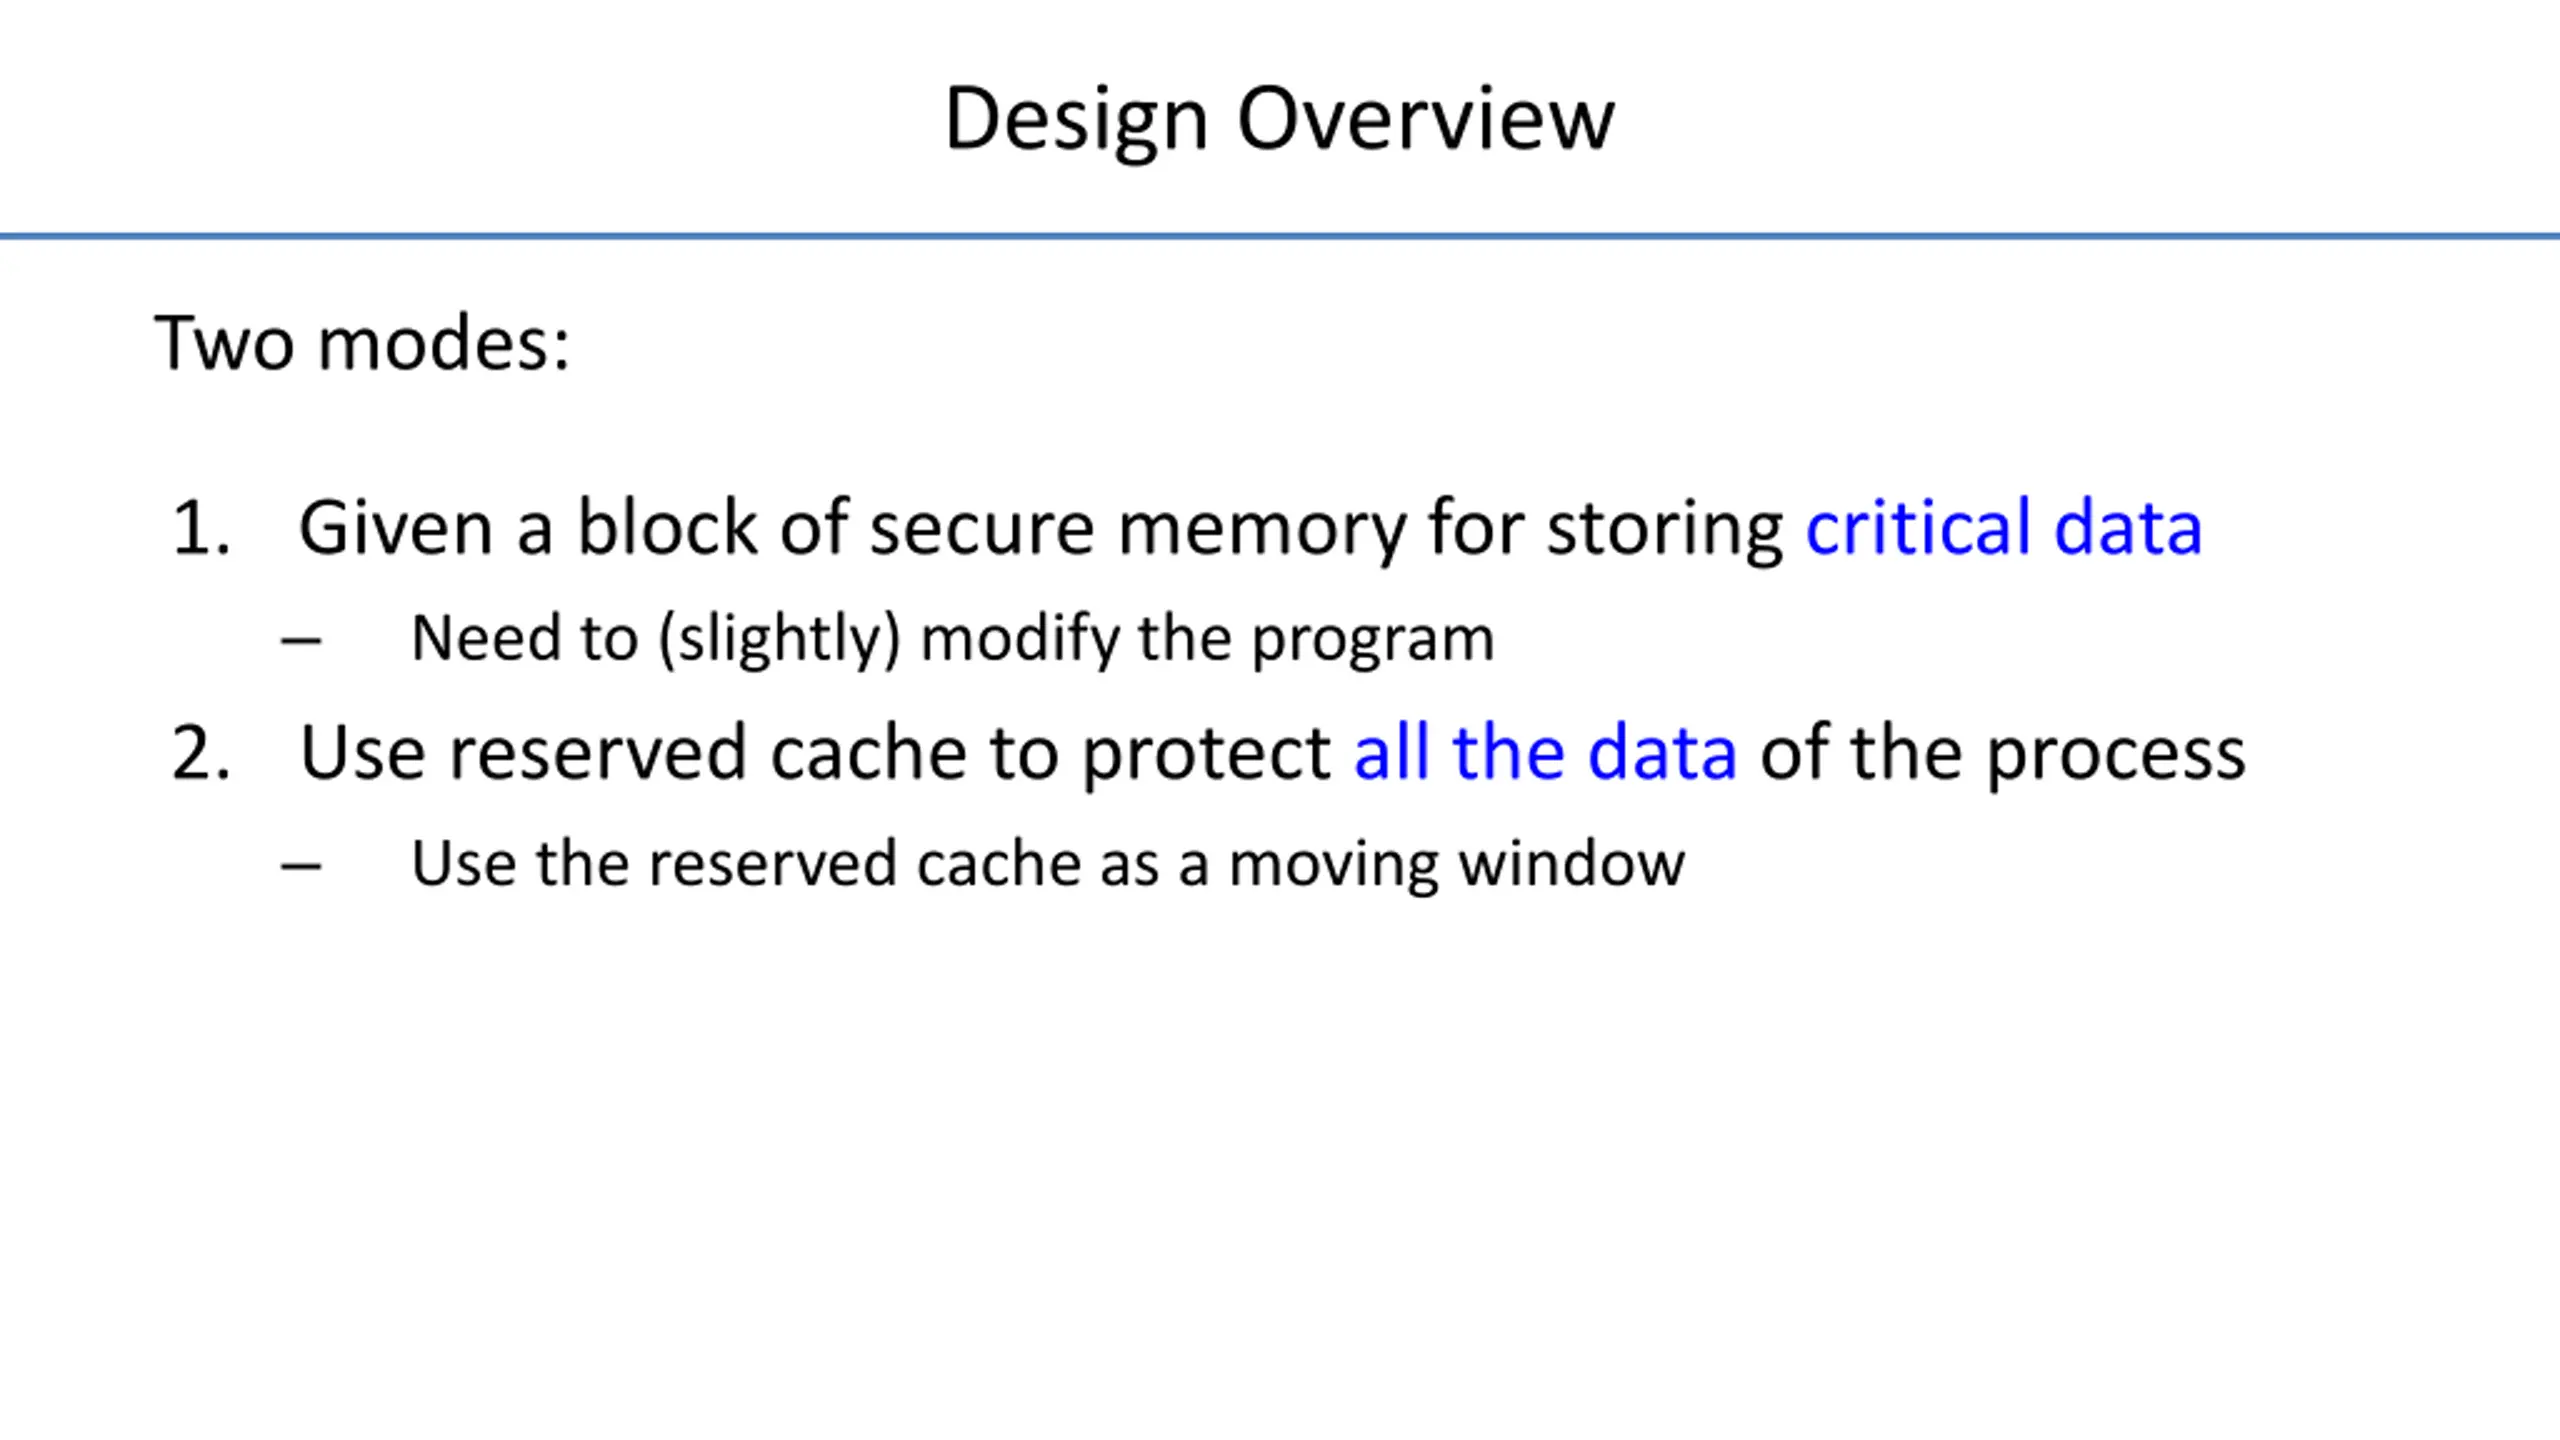Click the words "of the process"

point(2002,753)
